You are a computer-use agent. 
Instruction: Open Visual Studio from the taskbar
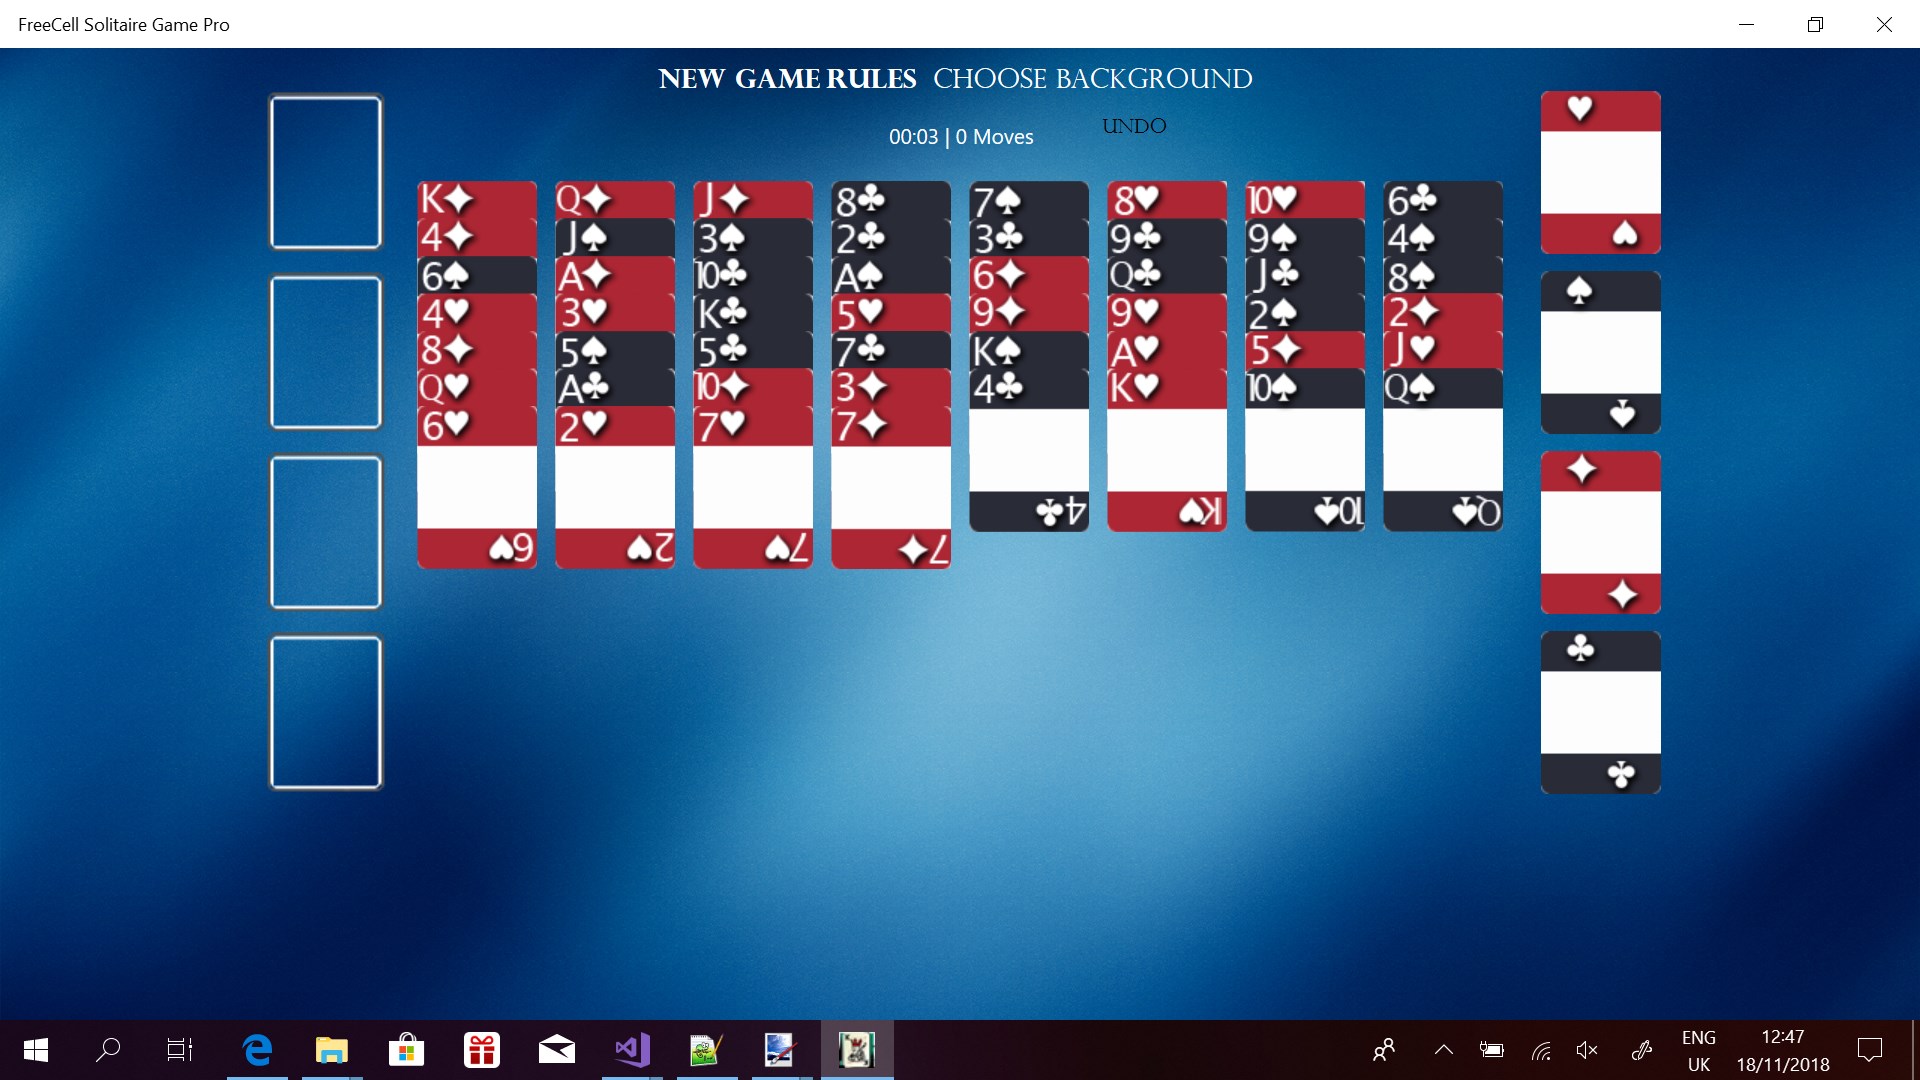tap(632, 1050)
